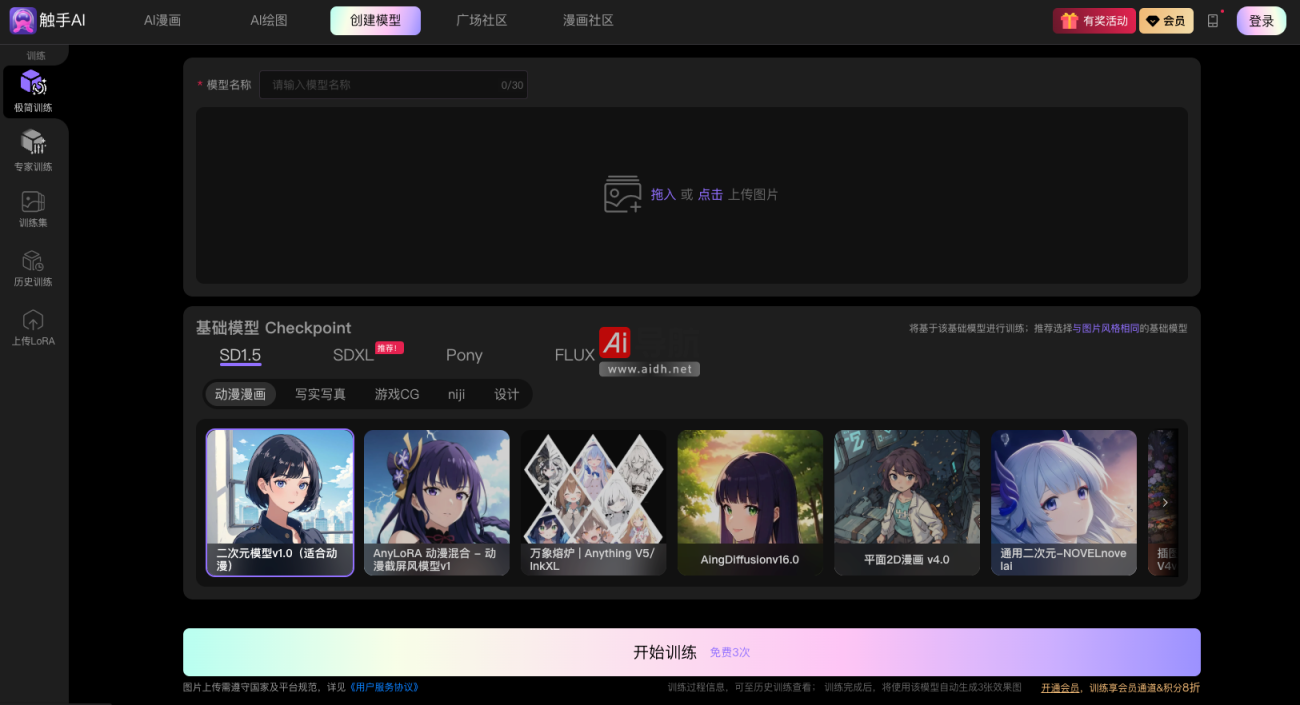This screenshot has width=1300, height=705.
Task: Enable the 写实写真 style filter
Action: pos(320,394)
